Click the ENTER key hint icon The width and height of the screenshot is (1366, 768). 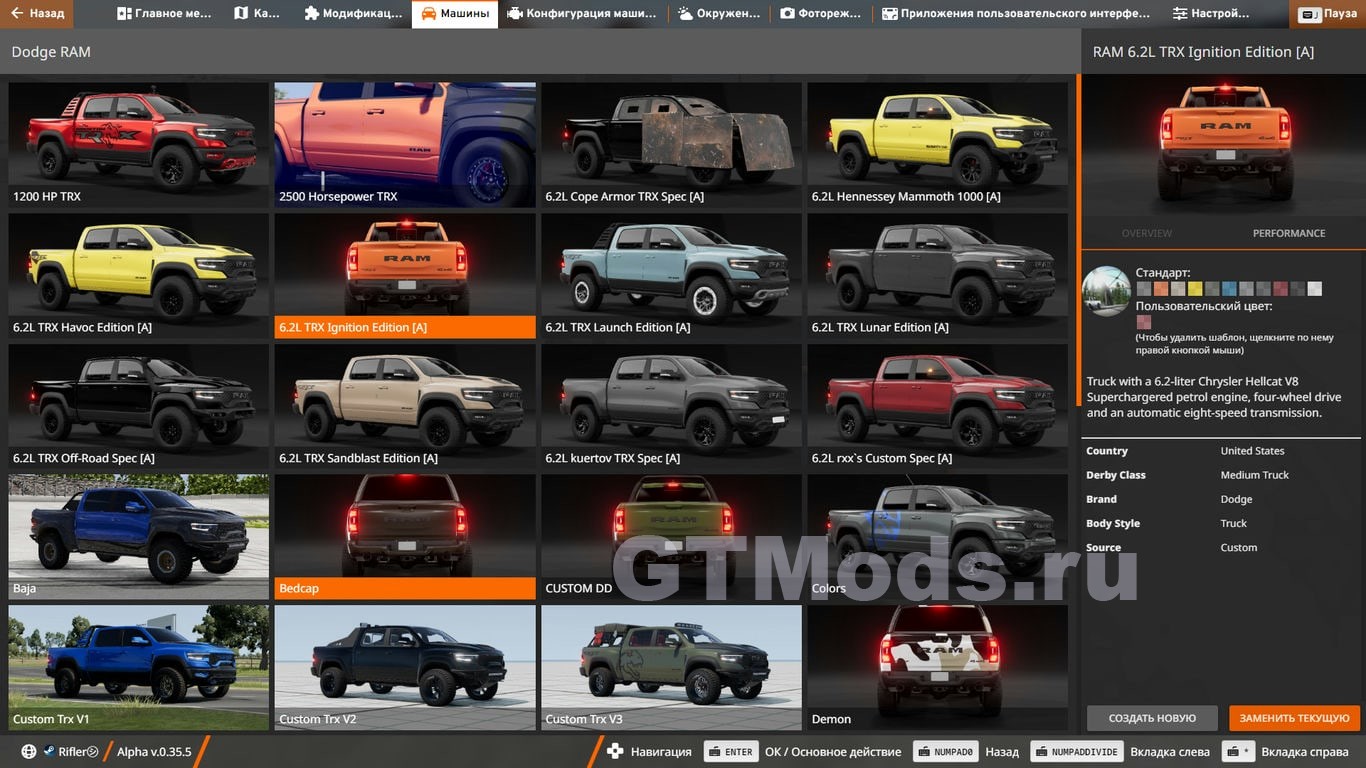(731, 752)
